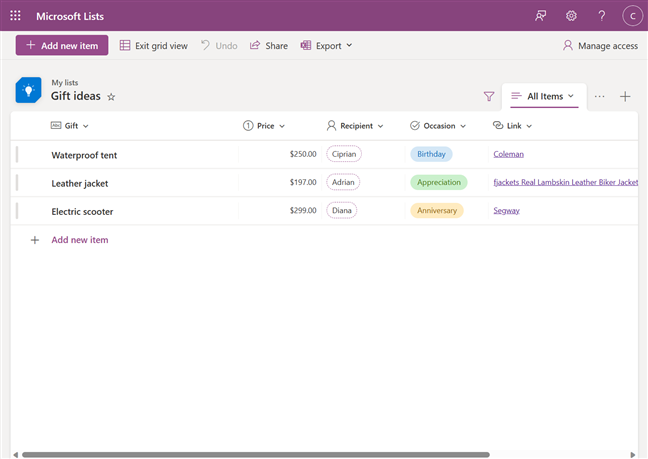Click the Birthday occasion colored pill
This screenshot has height=459, width=648.
431,155
